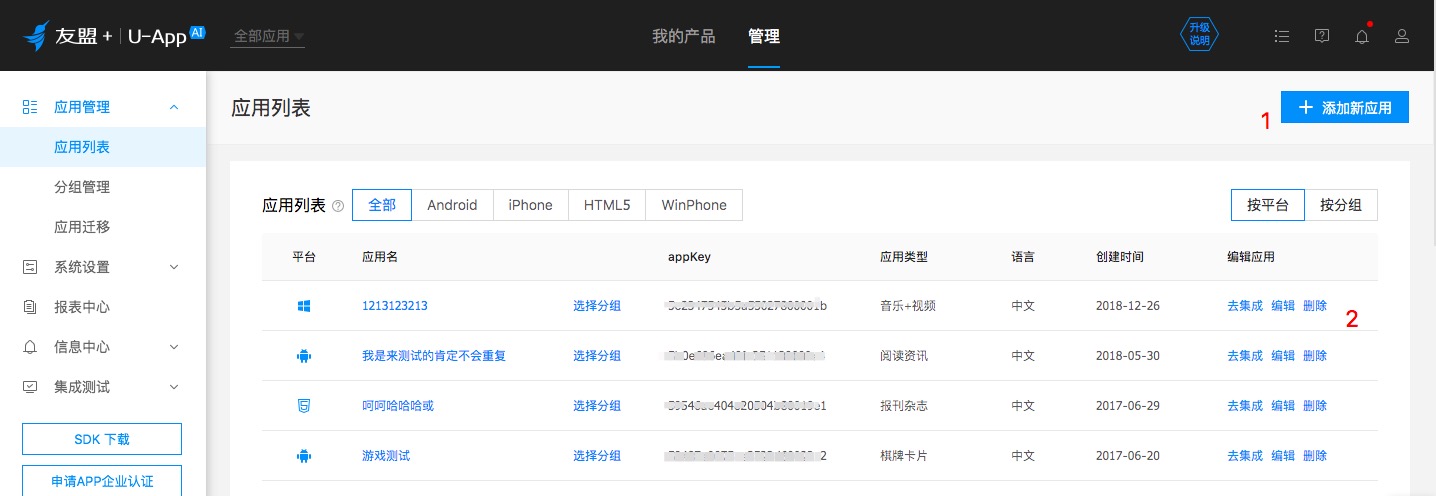Click the 集成测试 sidebar icon
This screenshot has width=1436, height=496.
30,387
